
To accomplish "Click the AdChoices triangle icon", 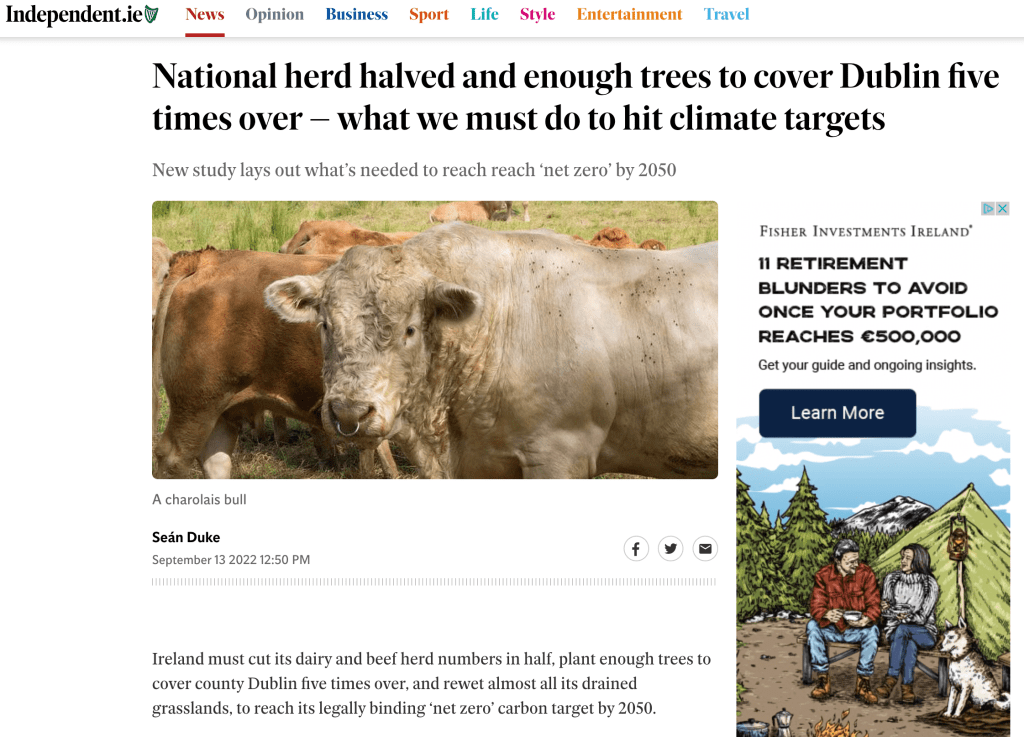I will pos(988,209).
